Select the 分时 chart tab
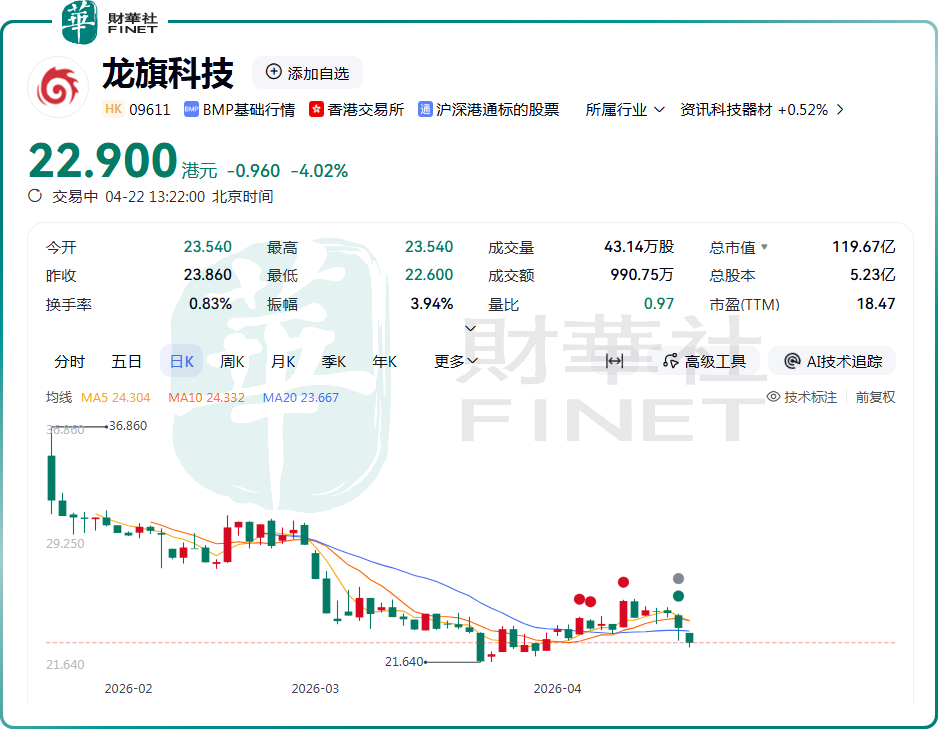The height and width of the screenshot is (749, 938). click(x=70, y=361)
